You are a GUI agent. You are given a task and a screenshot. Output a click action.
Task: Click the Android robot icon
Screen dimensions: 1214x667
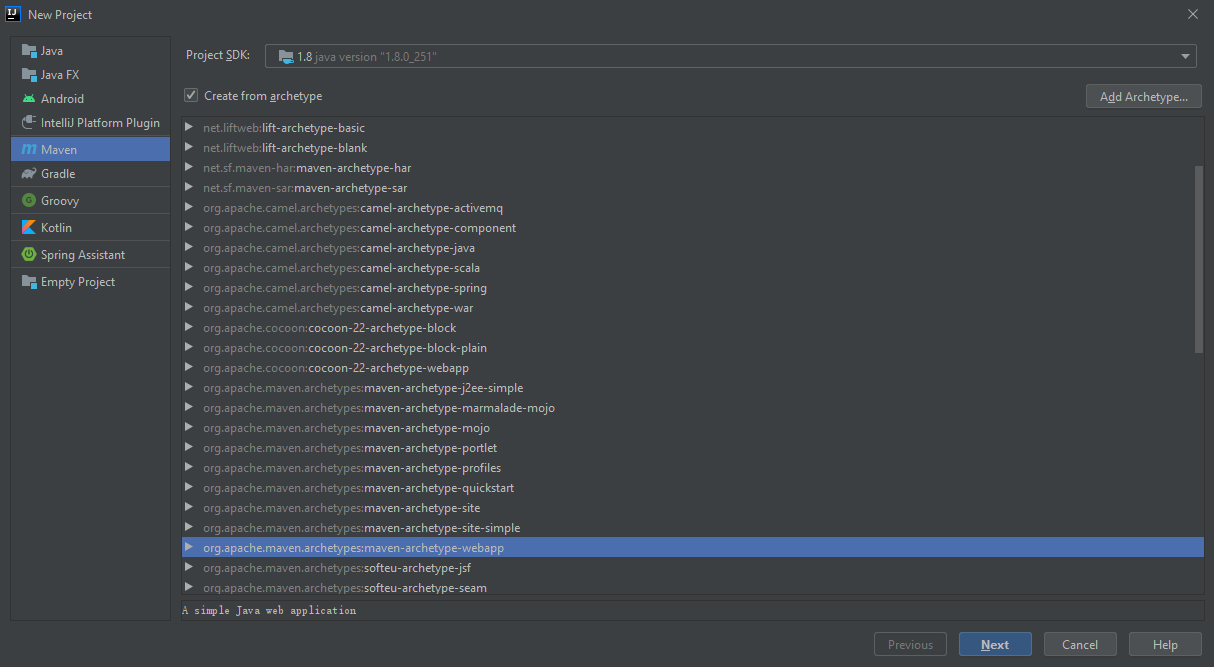[28, 98]
